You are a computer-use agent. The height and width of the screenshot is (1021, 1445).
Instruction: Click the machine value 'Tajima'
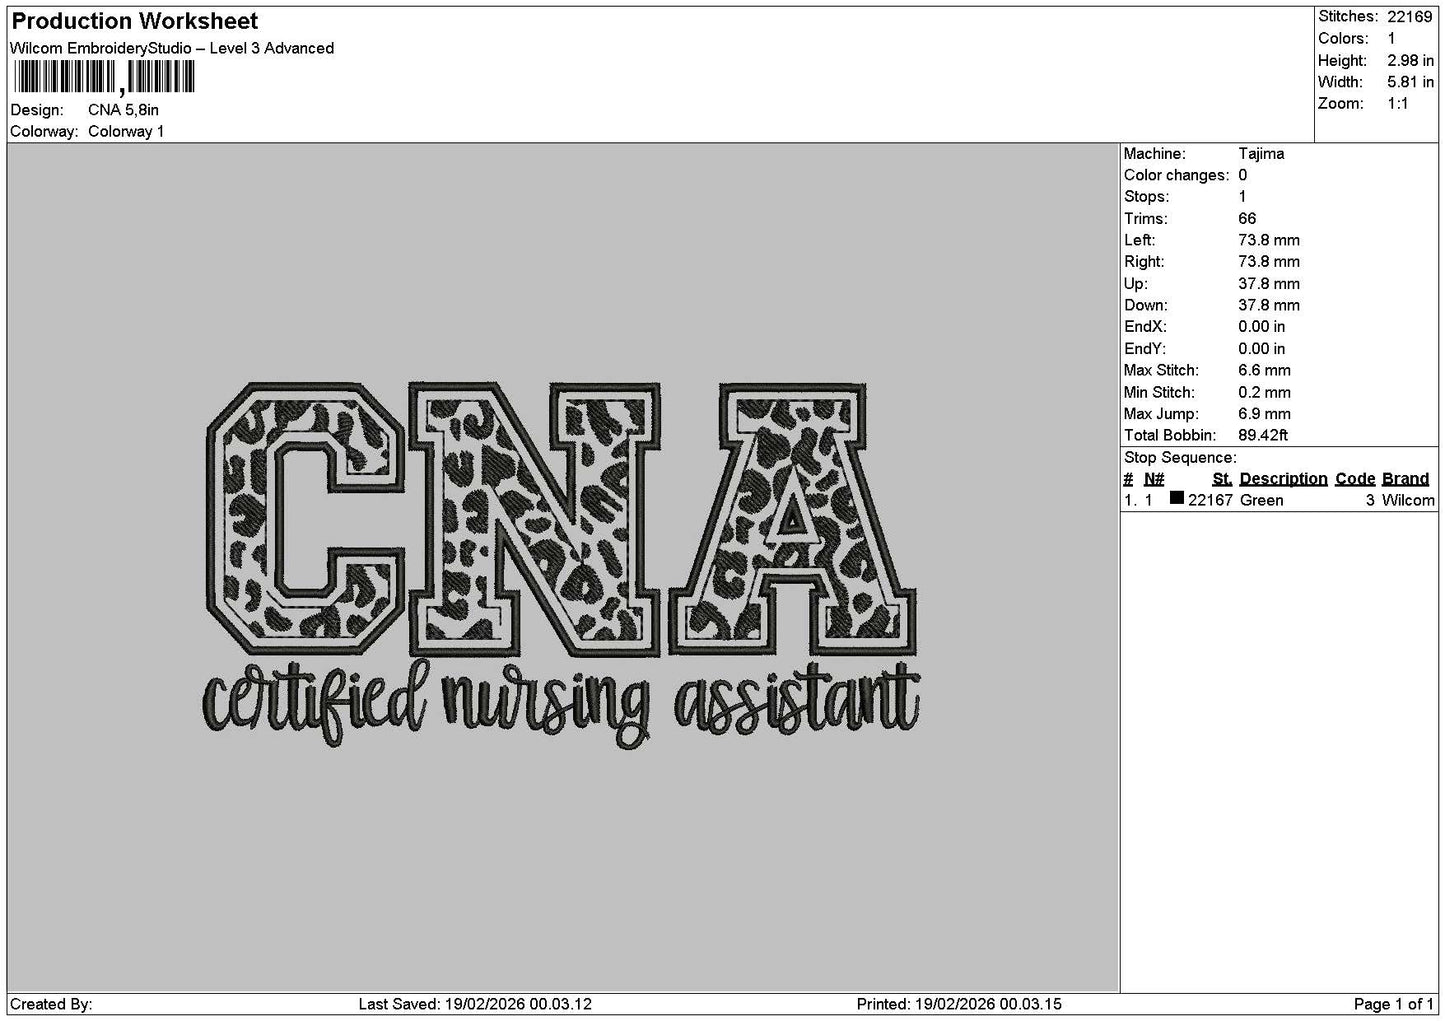tap(1261, 154)
